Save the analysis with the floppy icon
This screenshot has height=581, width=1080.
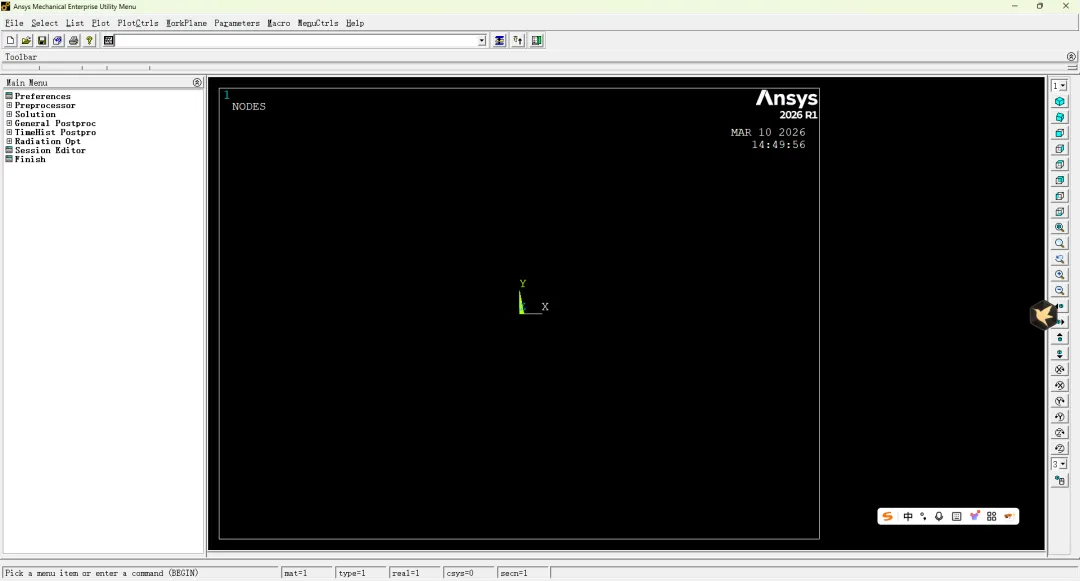[x=42, y=41]
